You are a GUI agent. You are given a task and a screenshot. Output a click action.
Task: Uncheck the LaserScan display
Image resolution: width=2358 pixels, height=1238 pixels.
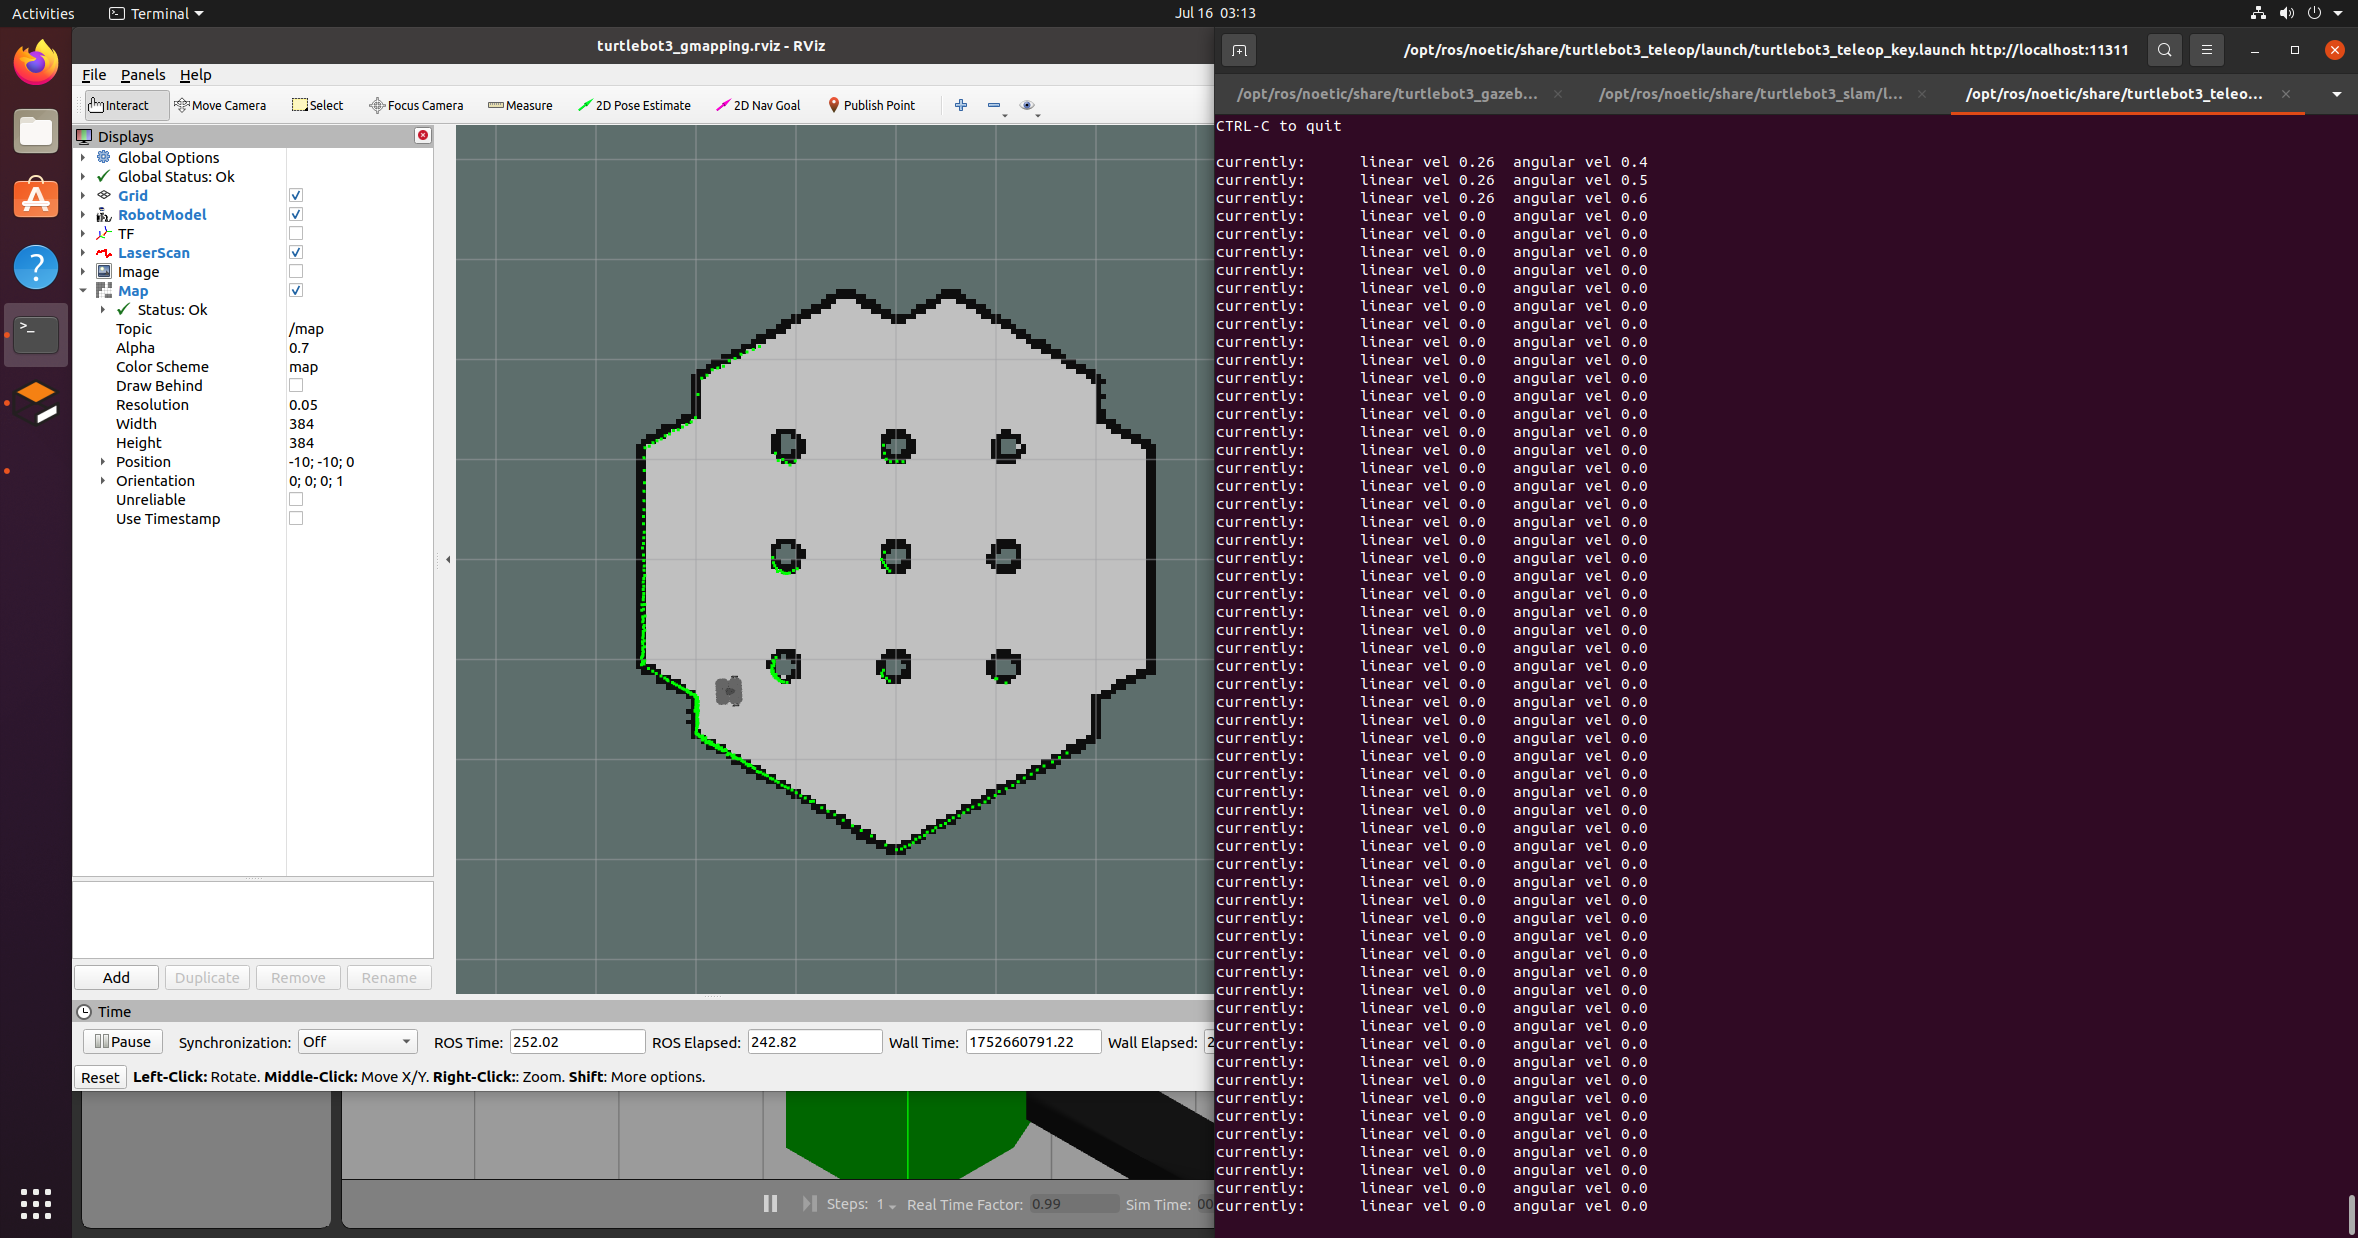(295, 252)
